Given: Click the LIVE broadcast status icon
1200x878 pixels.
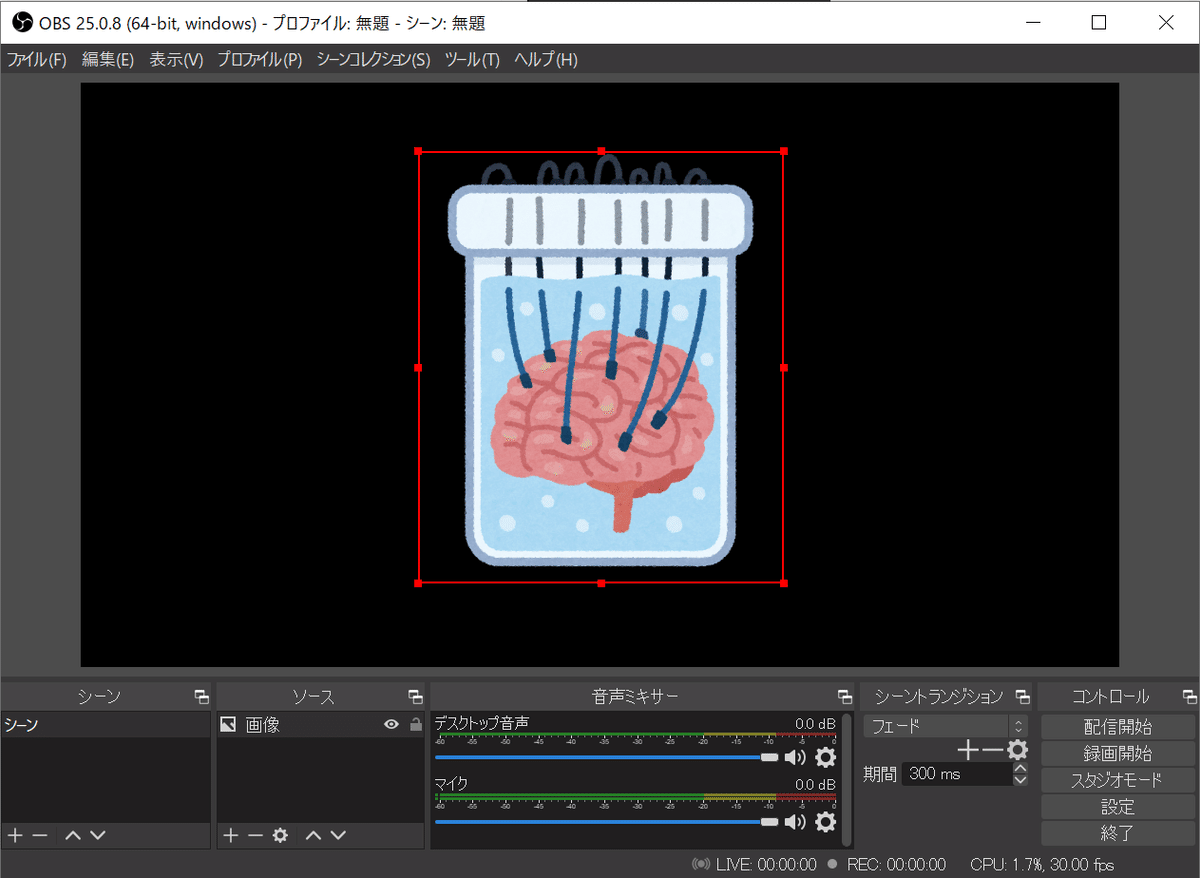Looking at the screenshot, I should pyautogui.click(x=702, y=864).
